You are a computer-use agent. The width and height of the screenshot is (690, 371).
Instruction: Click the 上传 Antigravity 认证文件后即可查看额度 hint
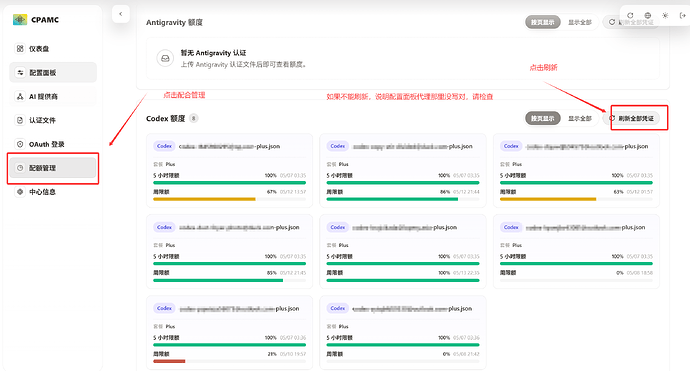pos(243,65)
